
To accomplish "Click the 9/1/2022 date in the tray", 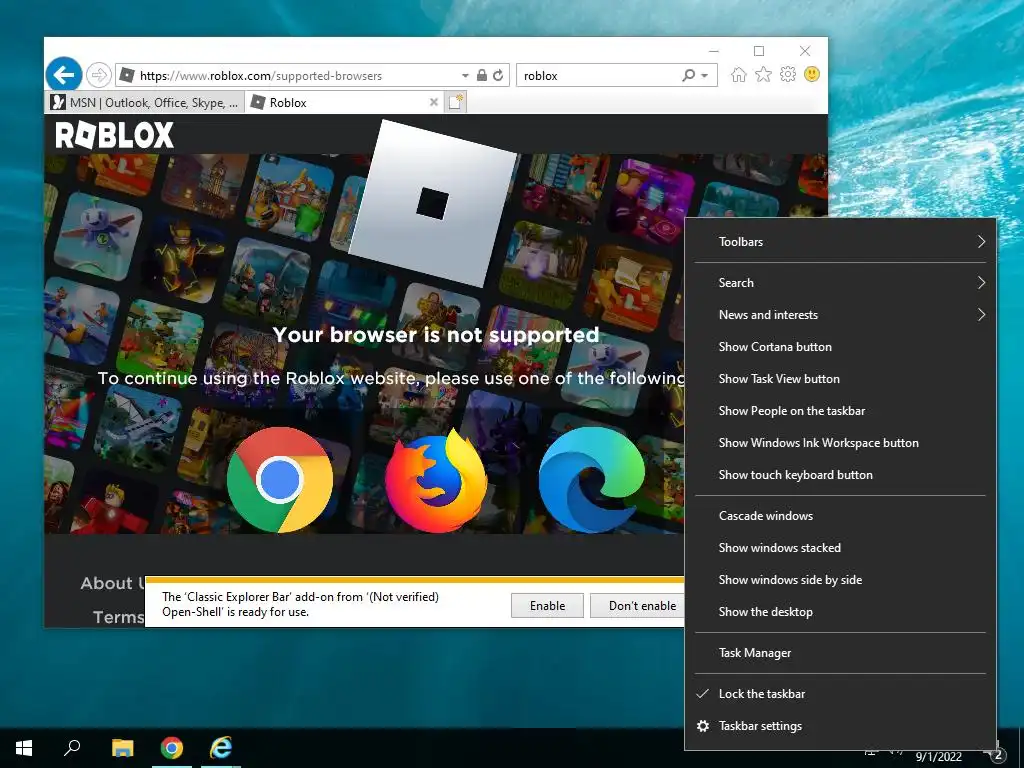I will pos(938,757).
